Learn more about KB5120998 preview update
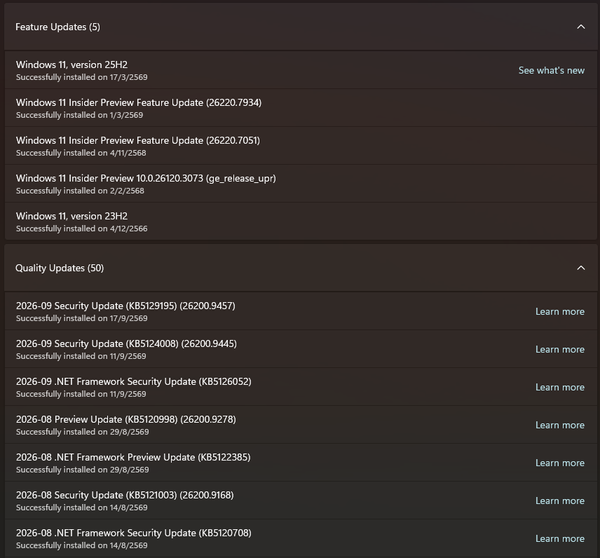The image size is (600, 558). pos(560,425)
